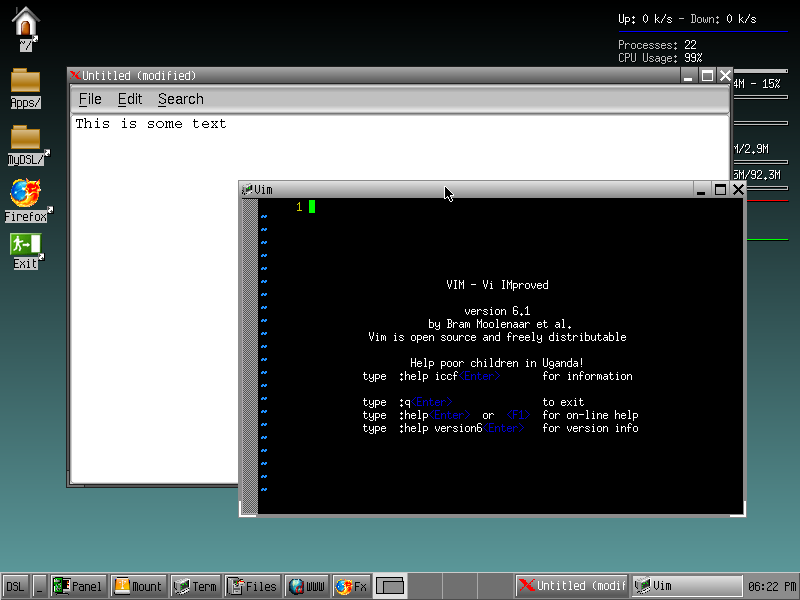Image resolution: width=800 pixels, height=600 pixels.
Task: Click the X icon in Untitled title bar
Action: pos(75,76)
